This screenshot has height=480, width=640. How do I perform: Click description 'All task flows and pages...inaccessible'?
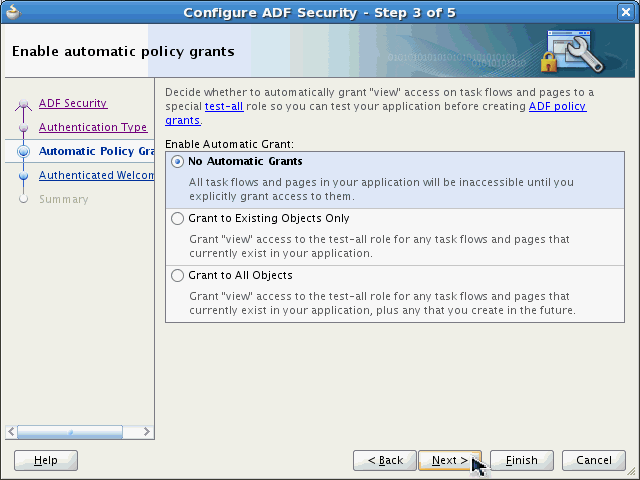(381, 189)
